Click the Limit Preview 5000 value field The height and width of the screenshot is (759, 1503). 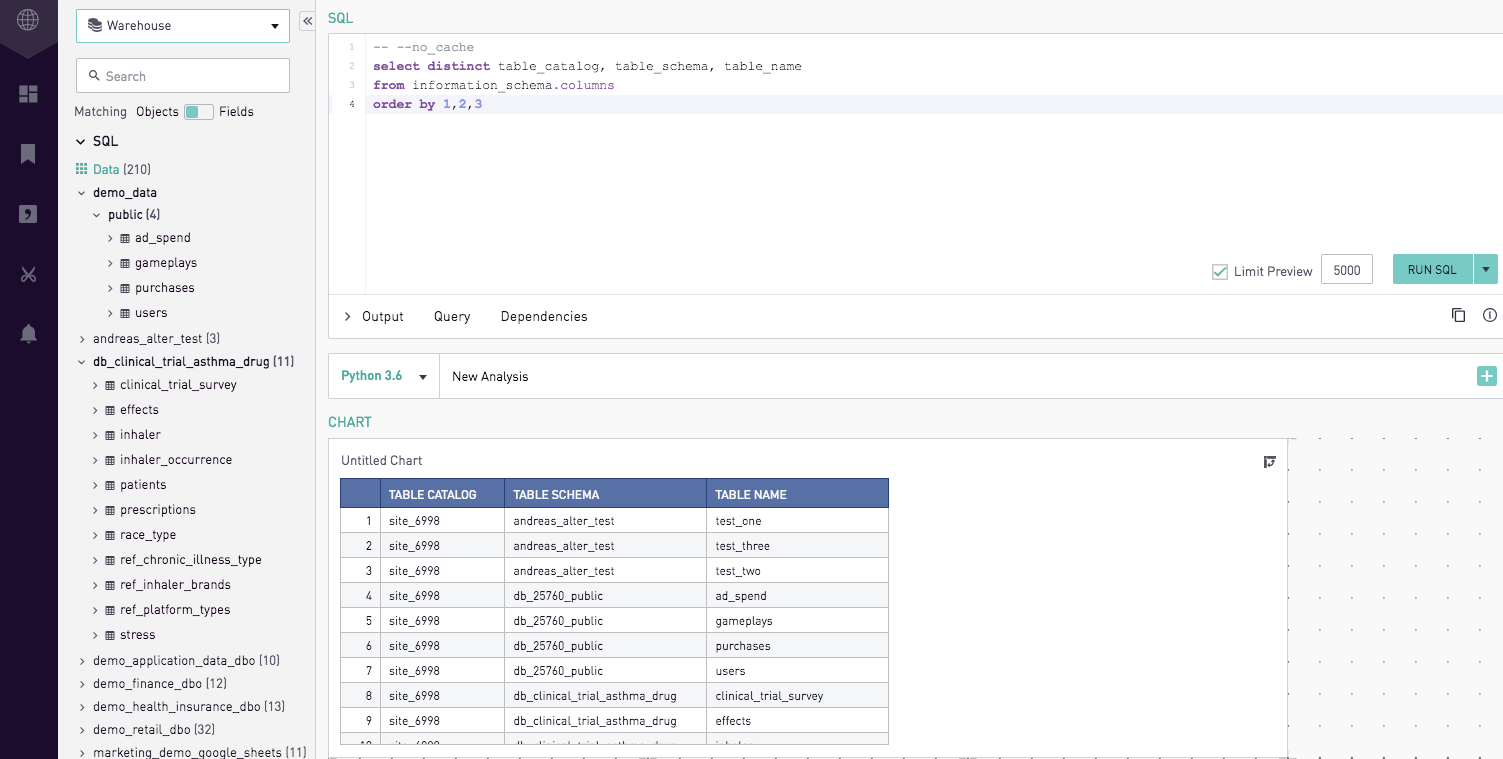1347,270
